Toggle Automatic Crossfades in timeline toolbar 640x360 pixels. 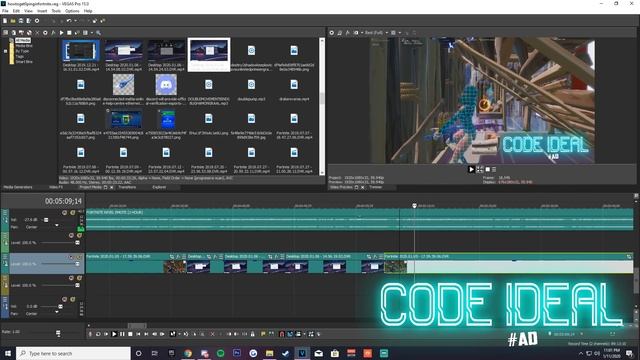pos(290,334)
